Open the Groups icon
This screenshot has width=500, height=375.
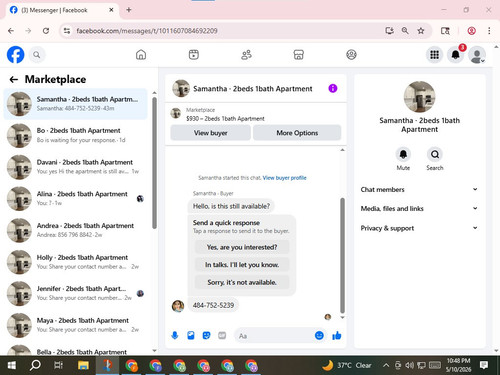[351, 55]
